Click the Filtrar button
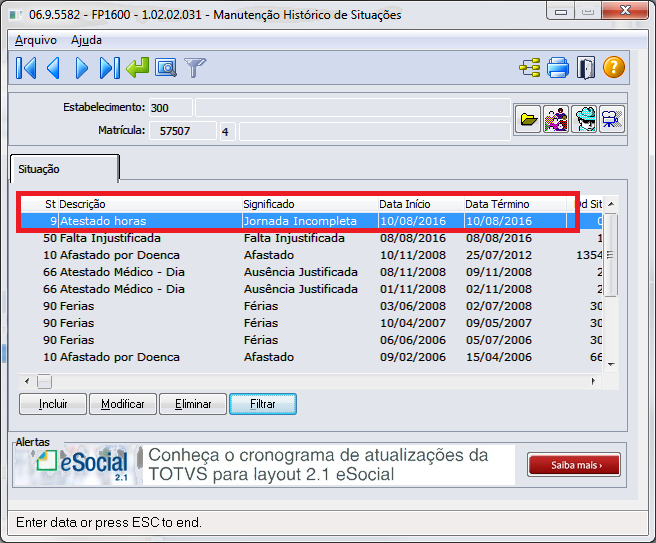Image resolution: width=656 pixels, height=543 pixels. (x=263, y=404)
